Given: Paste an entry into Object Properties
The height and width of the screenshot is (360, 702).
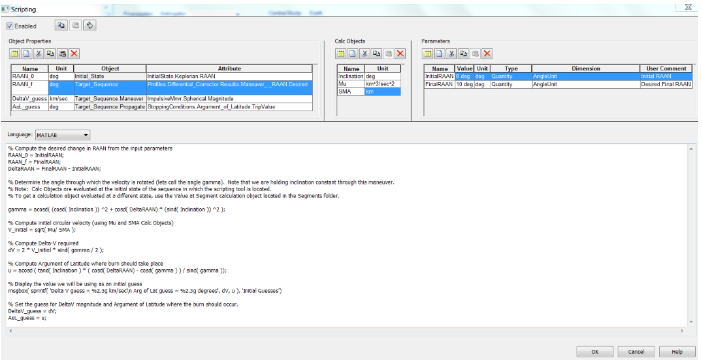Looking at the screenshot, I should point(63,54).
